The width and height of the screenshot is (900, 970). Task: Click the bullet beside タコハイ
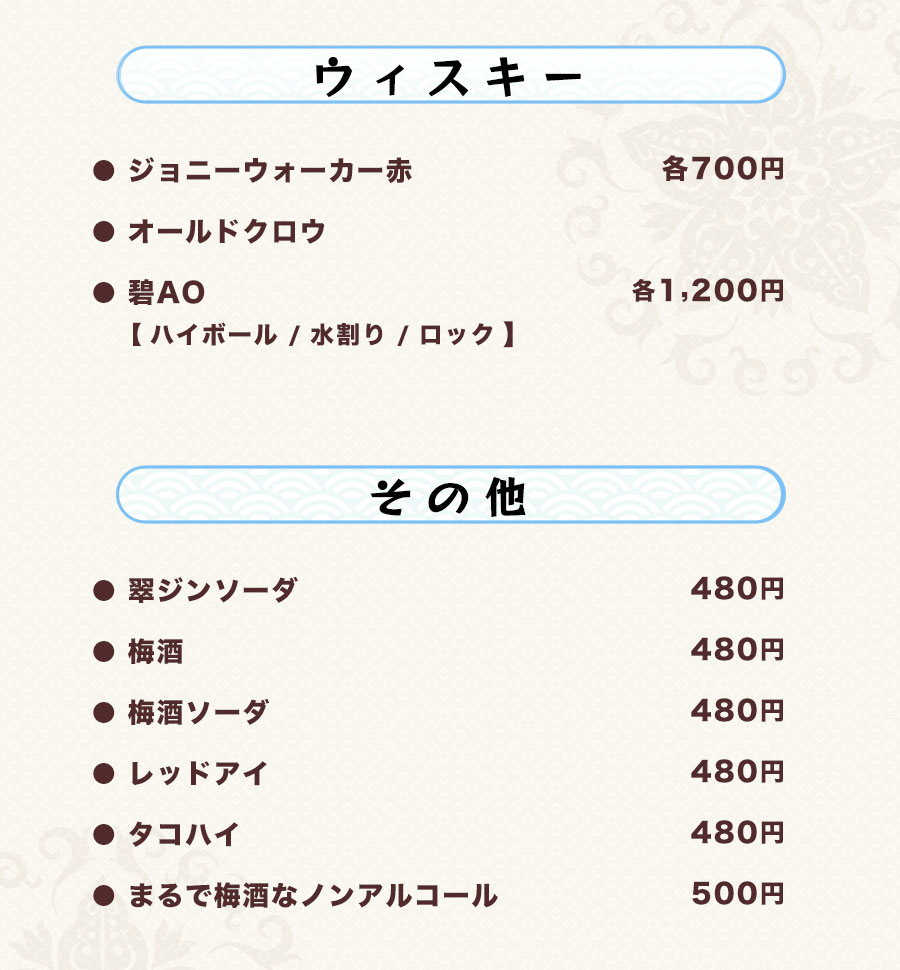[101, 835]
